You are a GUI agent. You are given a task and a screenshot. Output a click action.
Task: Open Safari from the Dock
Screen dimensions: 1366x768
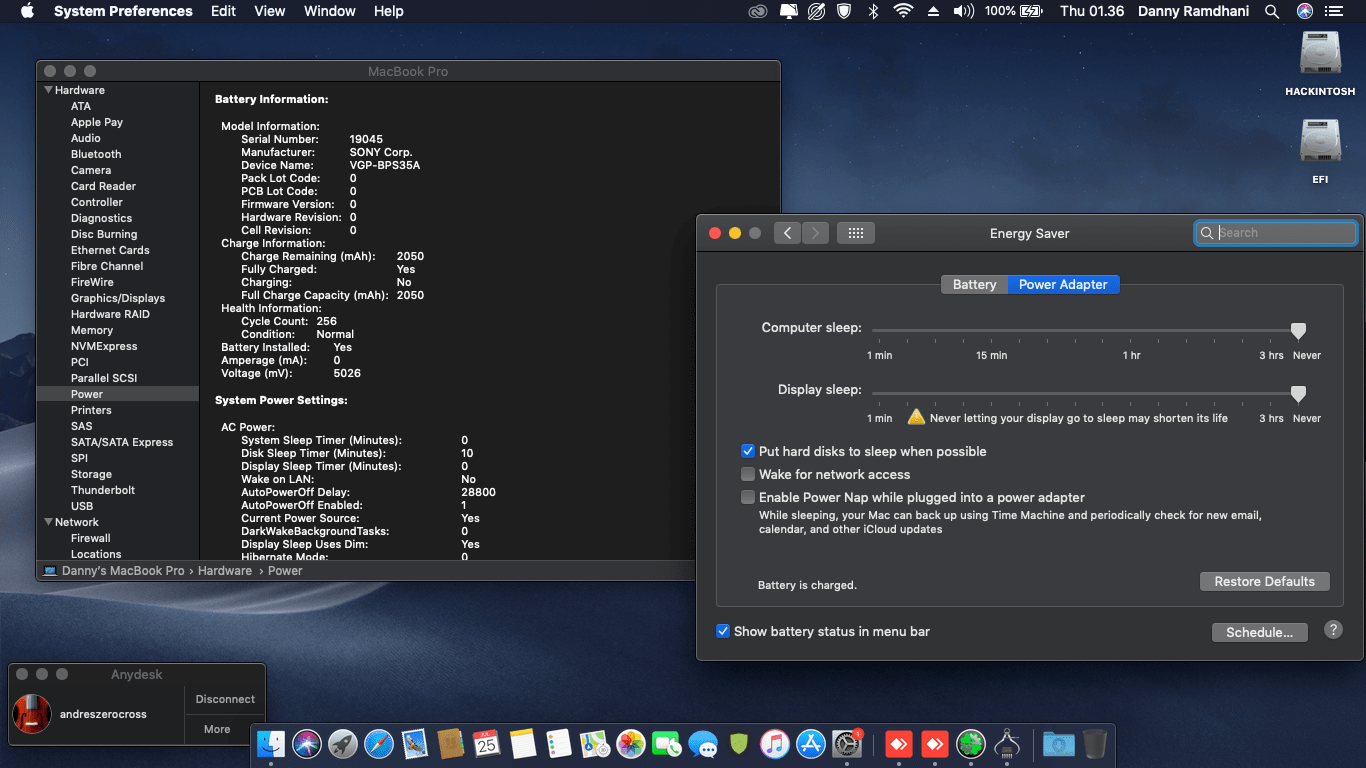click(379, 744)
